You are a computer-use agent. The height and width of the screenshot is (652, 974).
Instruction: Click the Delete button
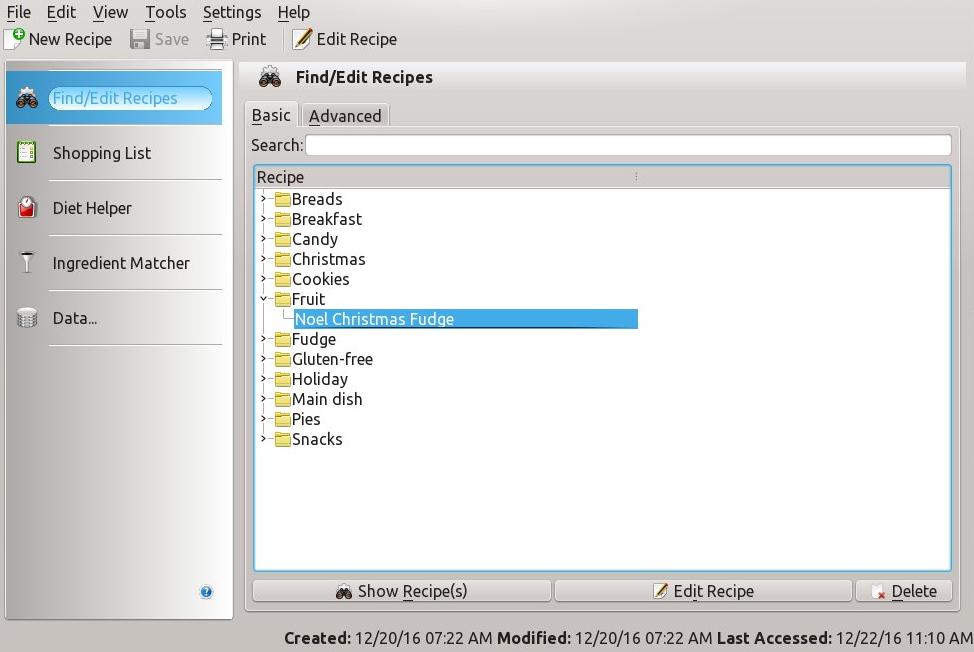point(904,591)
